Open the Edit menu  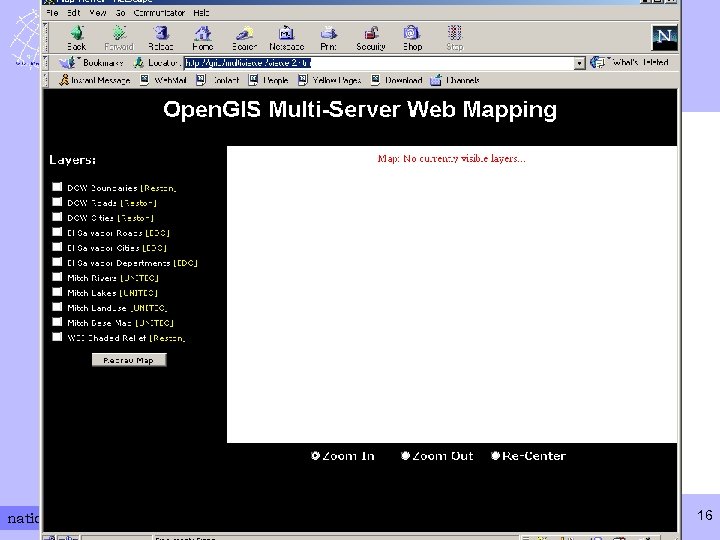tap(73, 13)
